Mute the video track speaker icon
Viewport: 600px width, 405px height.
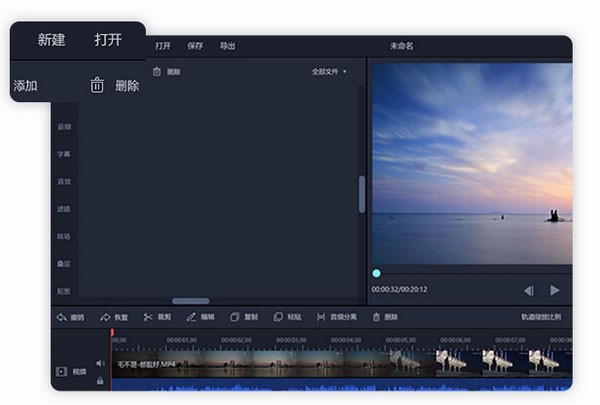[x=100, y=363]
